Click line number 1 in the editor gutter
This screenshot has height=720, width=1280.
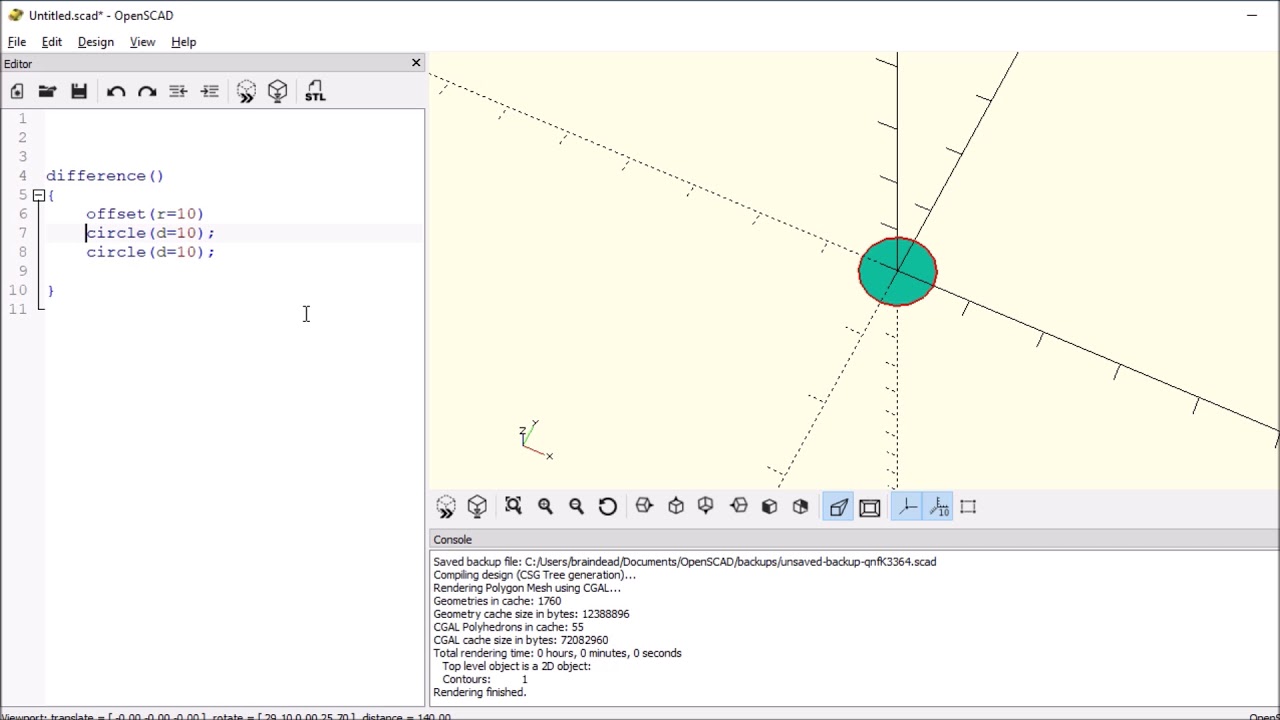pos(22,119)
